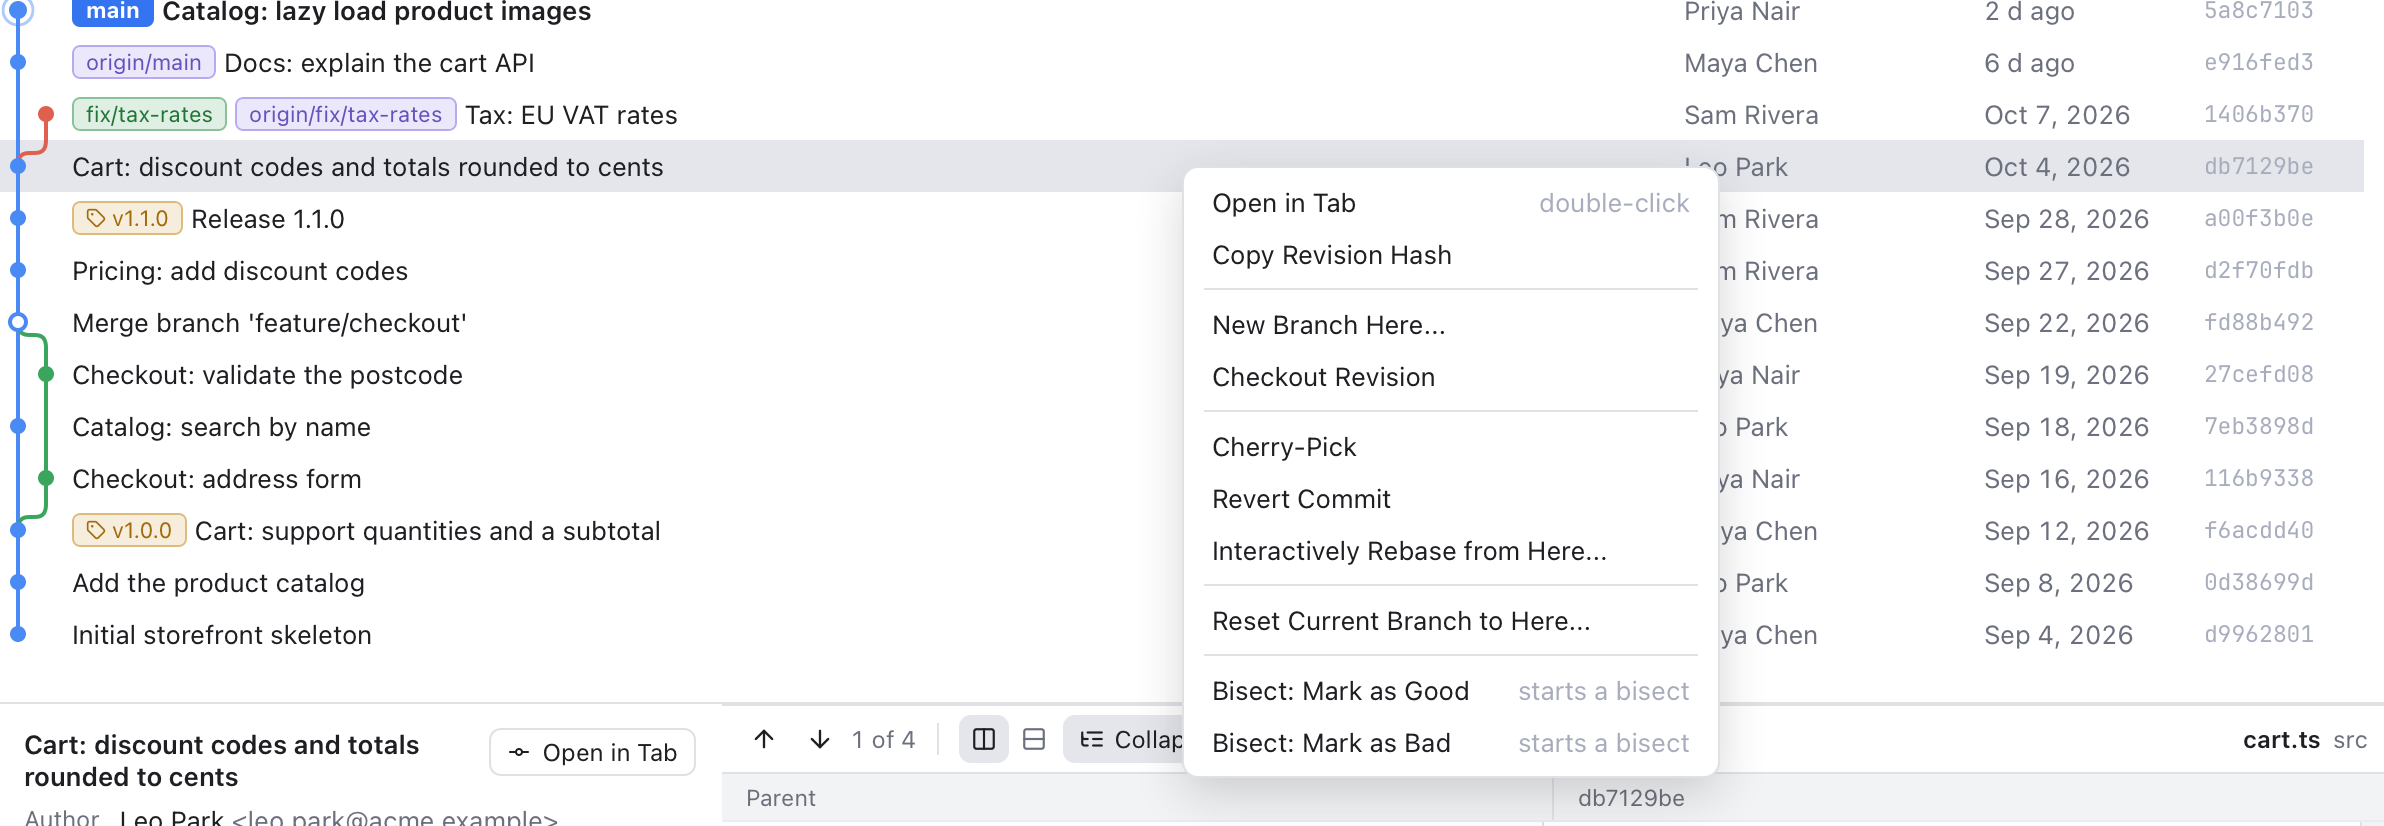Click the hollow merge node for feature/checkout
Viewport: 2384px width, 826px height.
(x=18, y=322)
